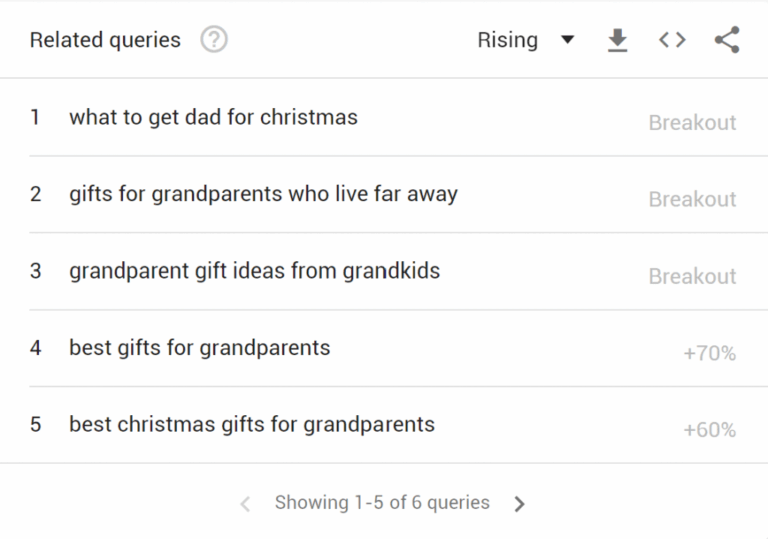768x539 pixels.
Task: Click Breakout label for the dad christmas query
Action: click(x=692, y=123)
